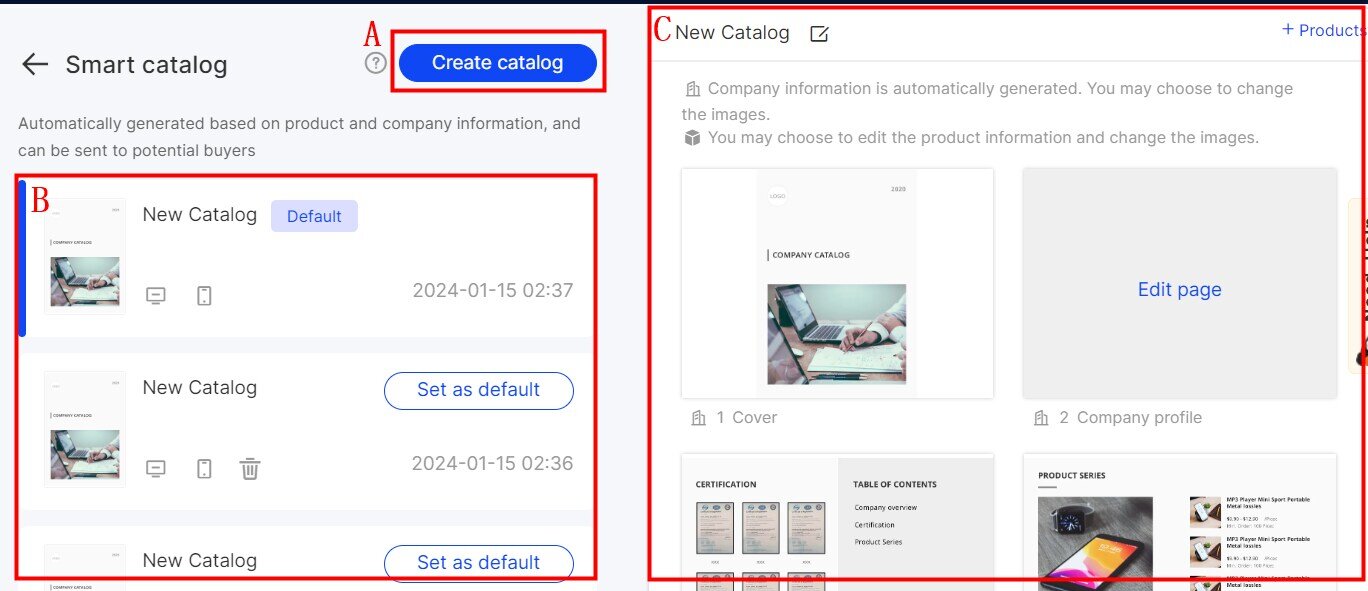The height and width of the screenshot is (591, 1368).
Task: Go back using the arrow beside Smart catalog
Action: click(x=35, y=65)
